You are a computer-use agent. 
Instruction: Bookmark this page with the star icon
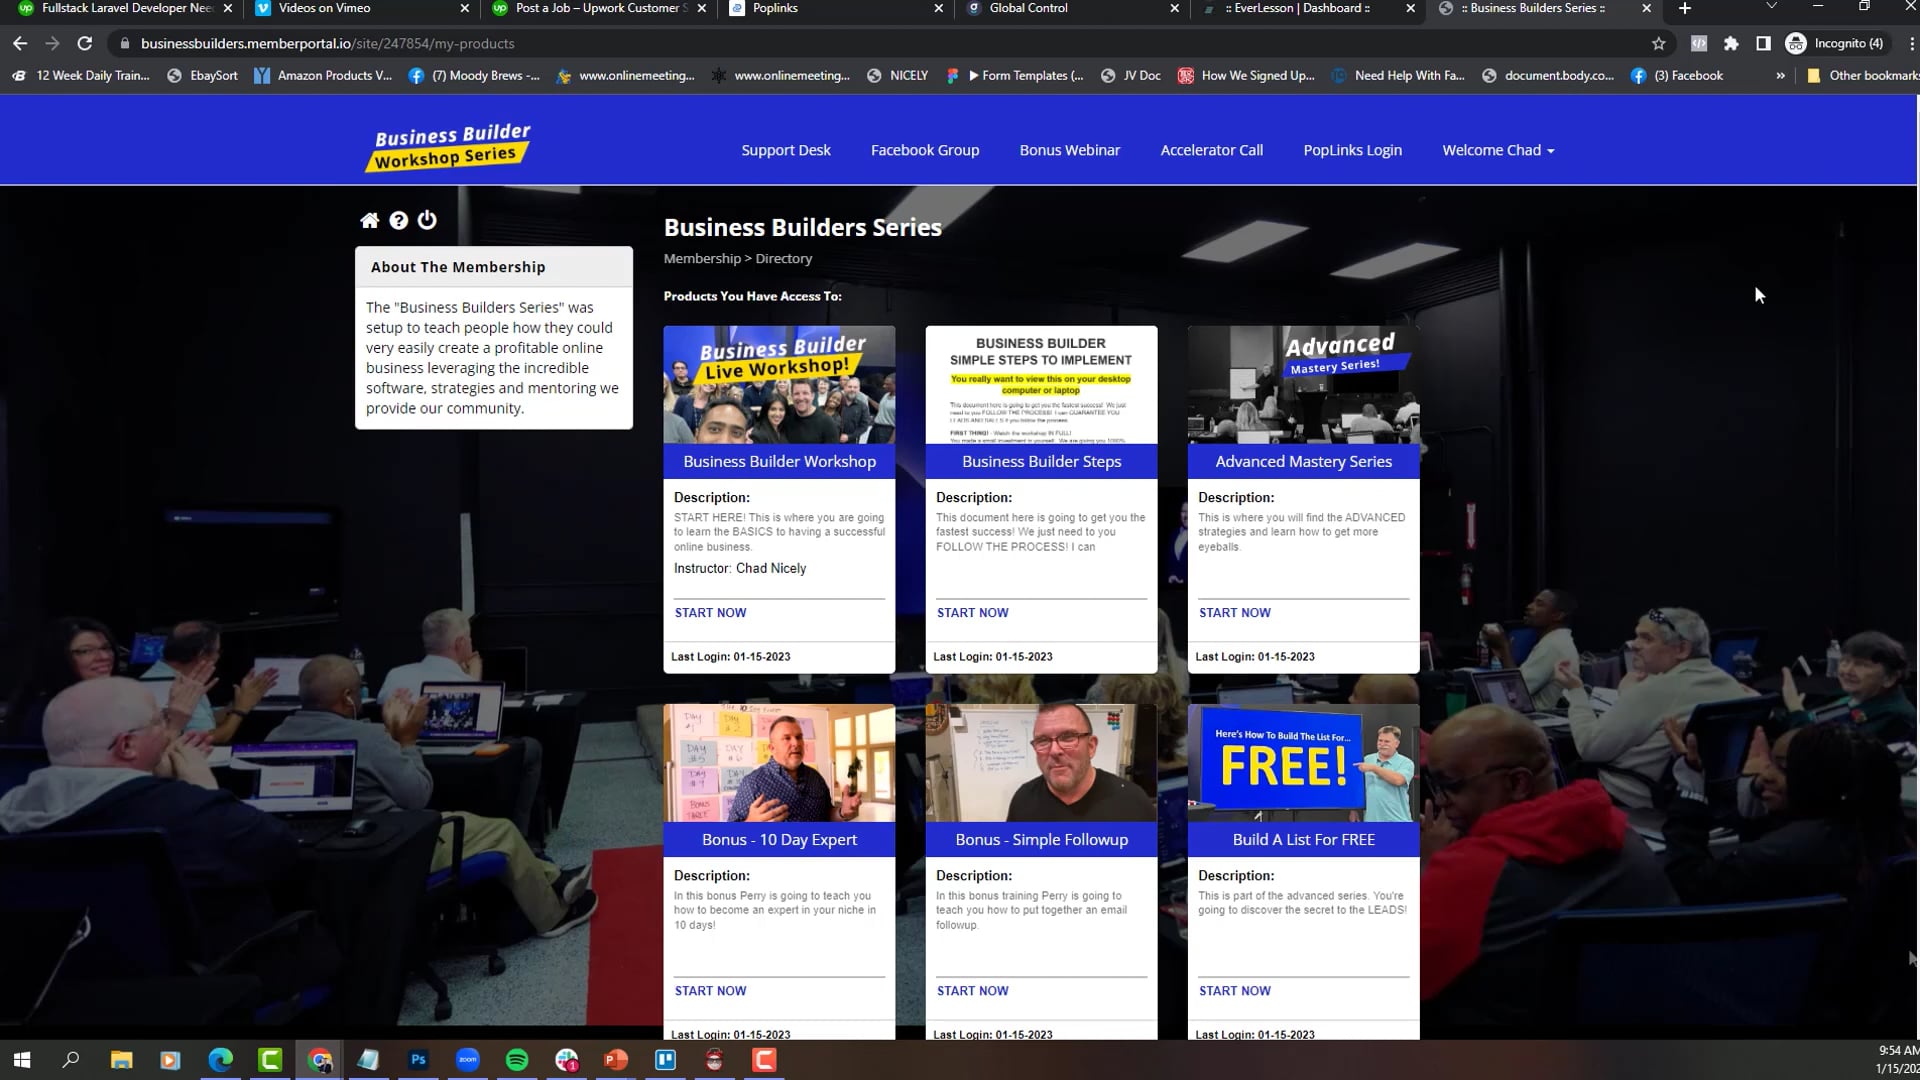point(1659,43)
